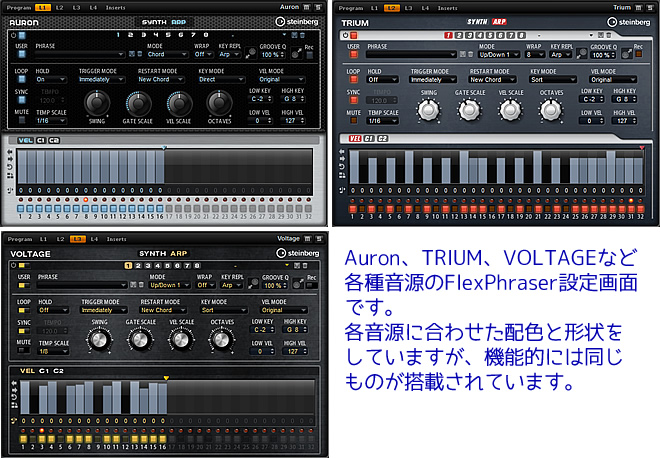Click shift phrase right arrow in Trium editor
This screenshot has width=660, height=458.
(342, 159)
